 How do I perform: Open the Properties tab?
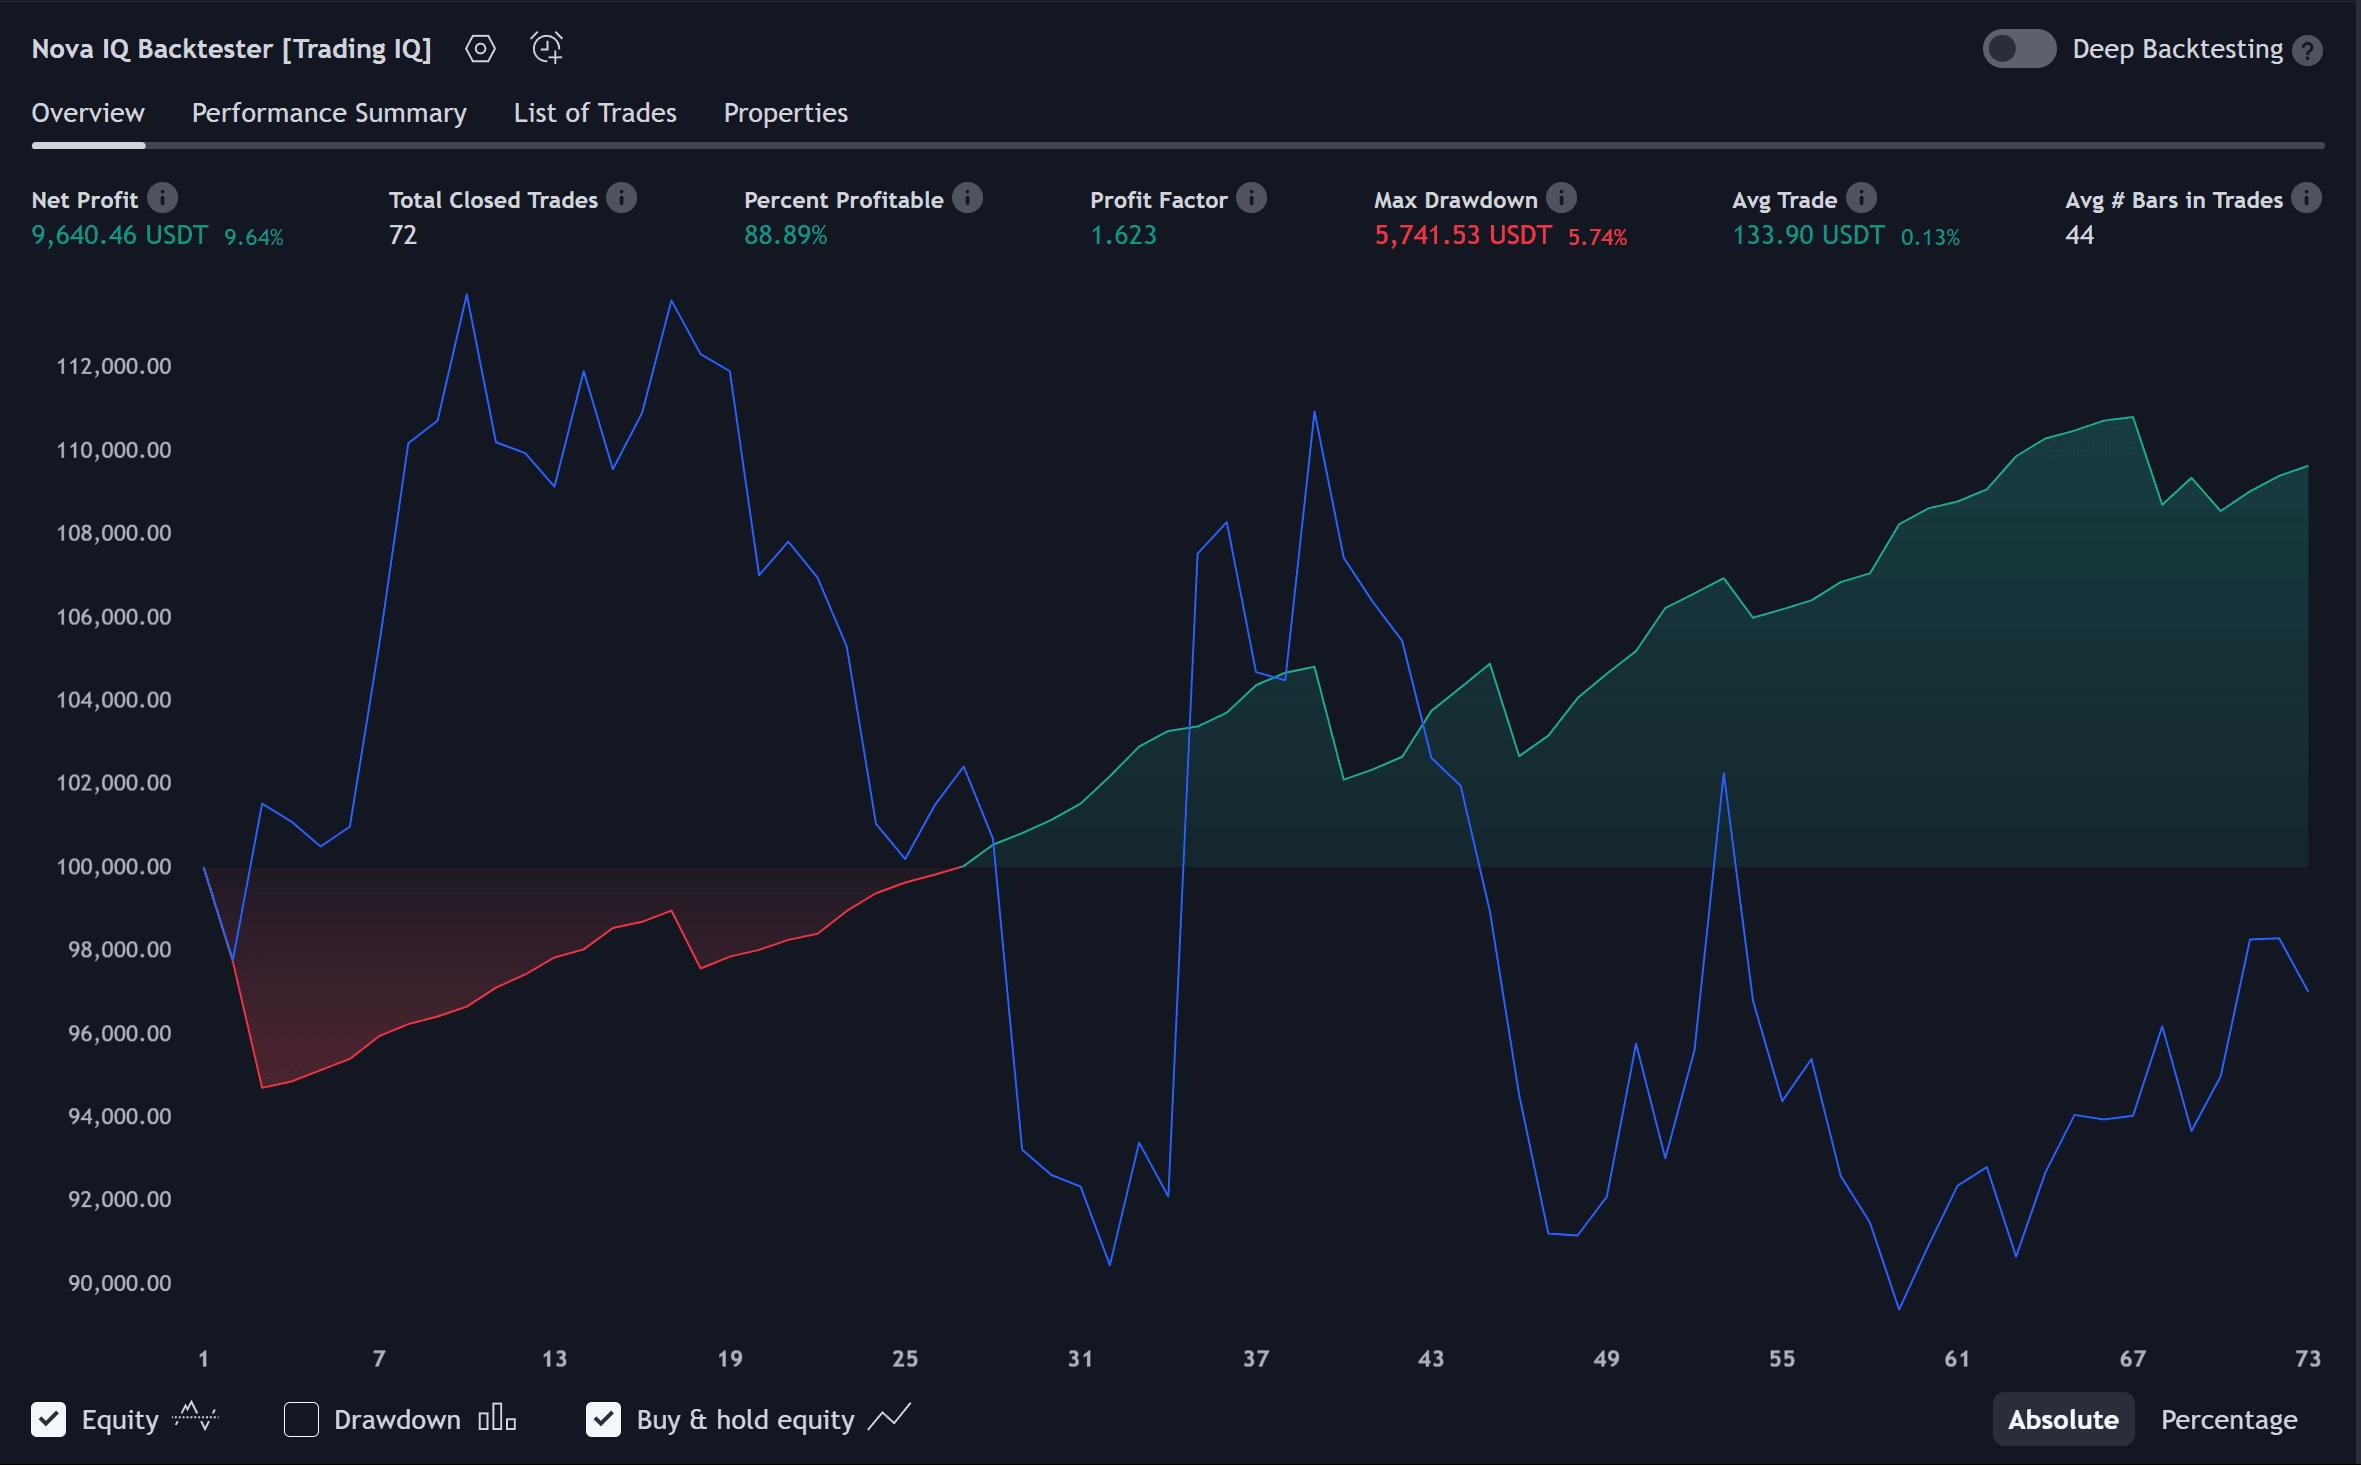786,113
